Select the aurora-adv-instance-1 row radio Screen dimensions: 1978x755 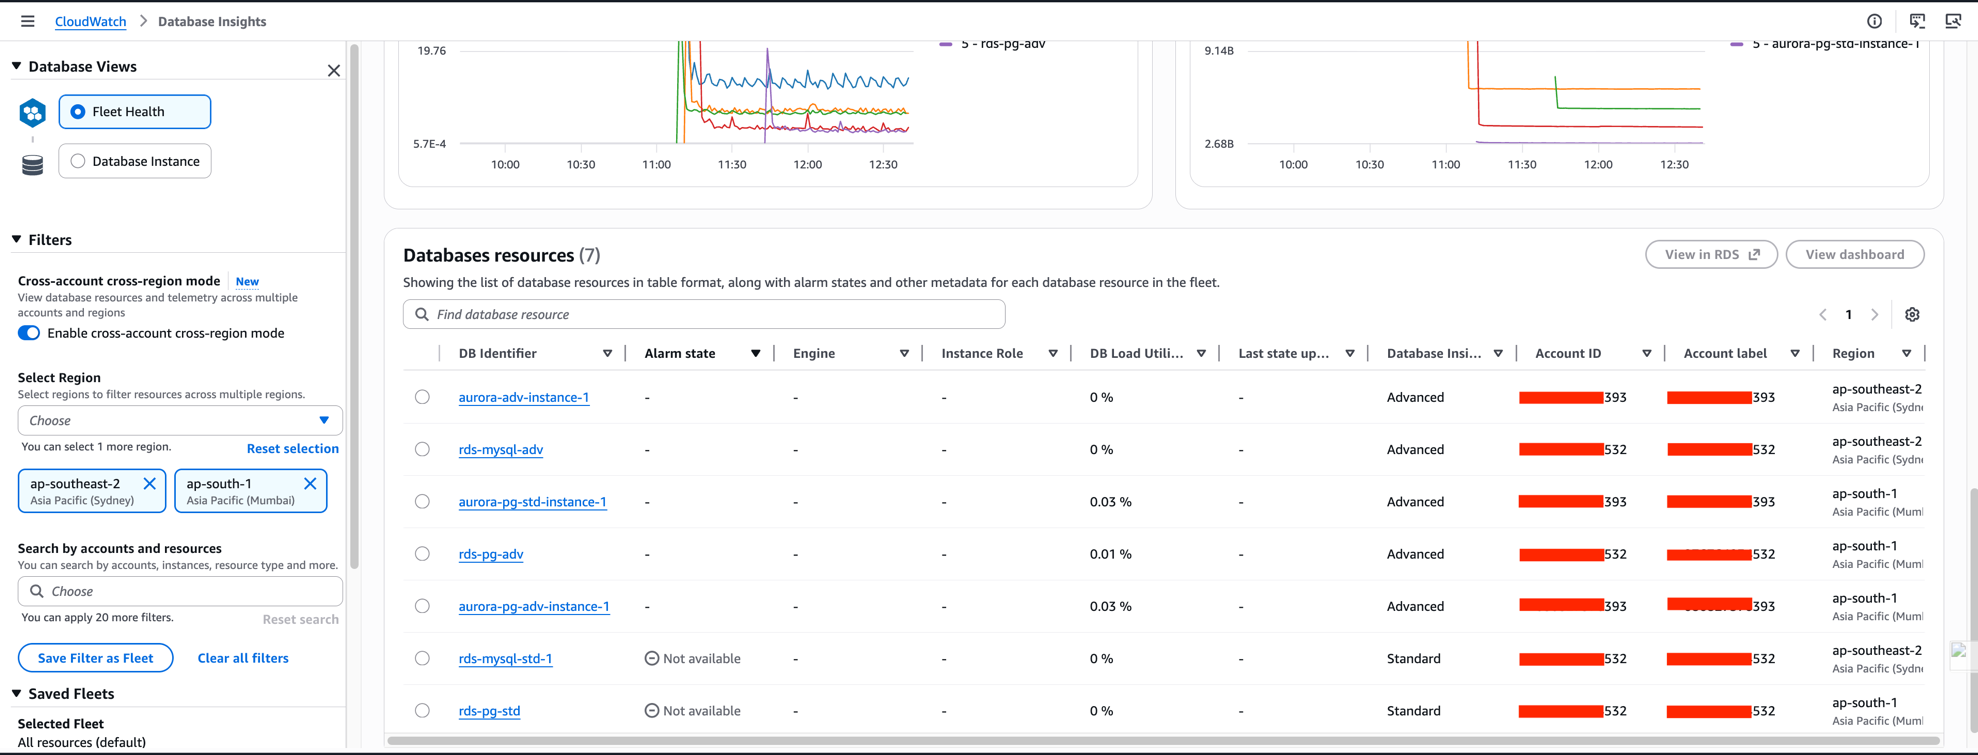point(422,397)
